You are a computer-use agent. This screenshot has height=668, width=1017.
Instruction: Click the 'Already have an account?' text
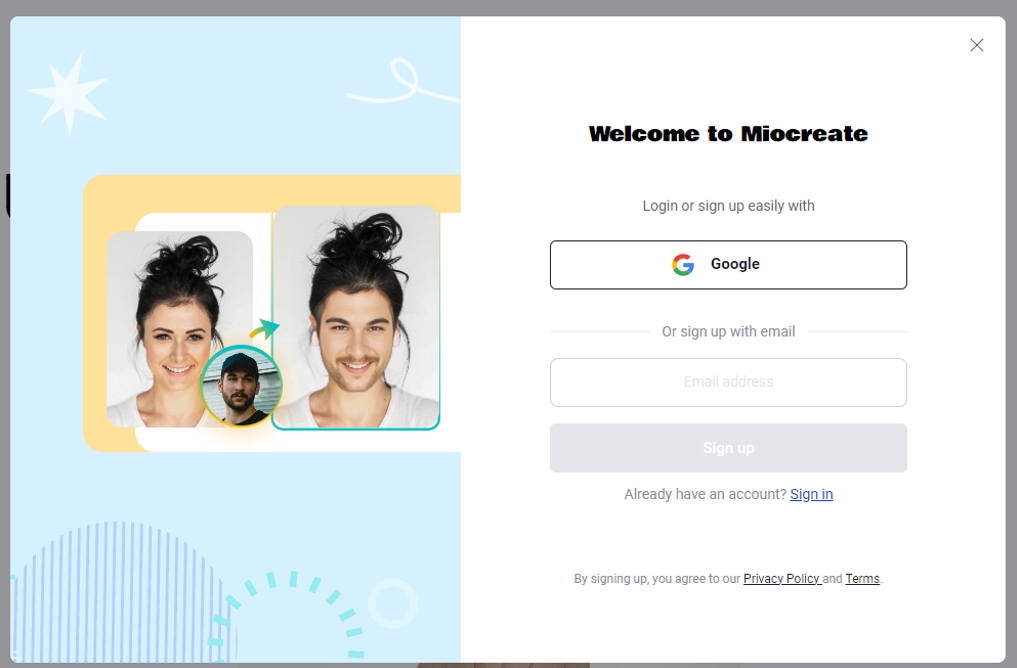(705, 494)
